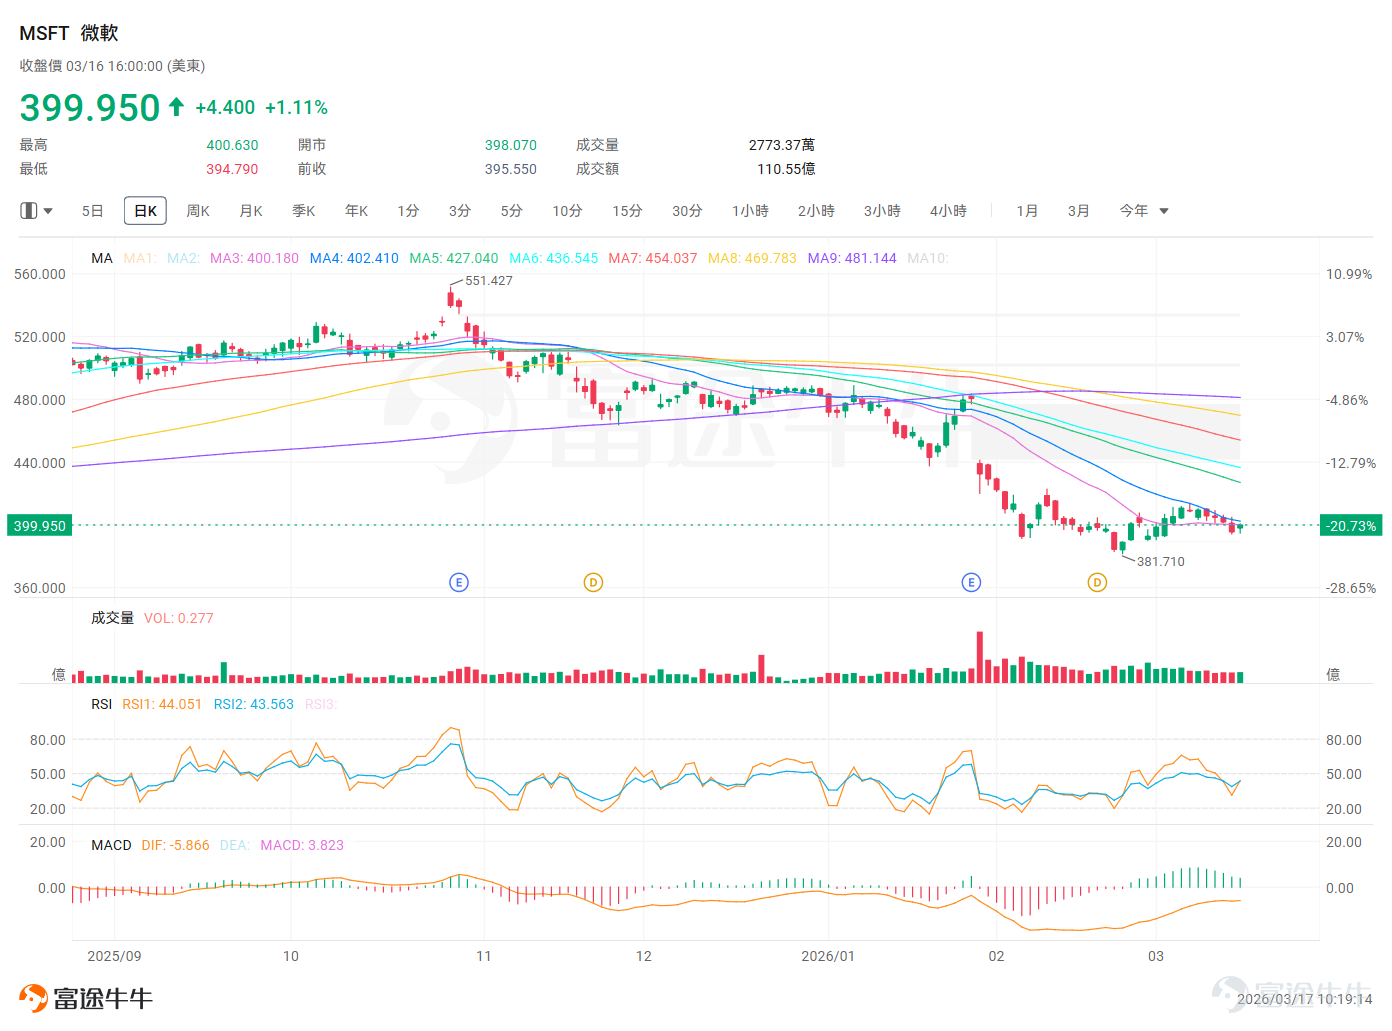The width and height of the screenshot is (1392, 1031).
Task: Click the 成交額 value 110.55億
Action: coord(786,169)
